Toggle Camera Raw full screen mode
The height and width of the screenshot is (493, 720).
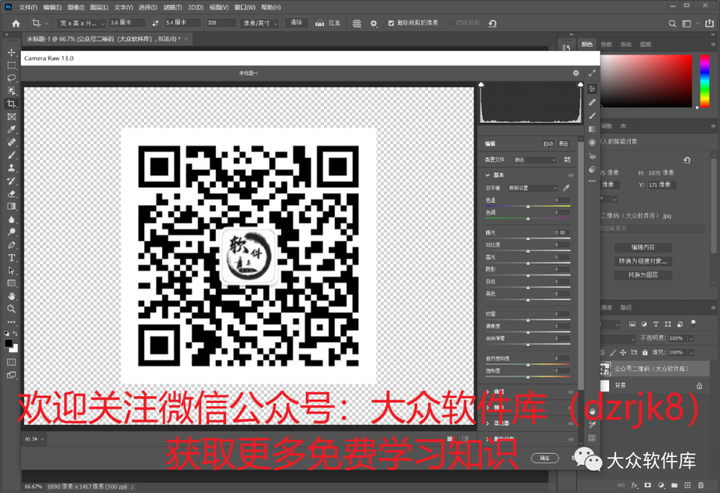point(592,73)
